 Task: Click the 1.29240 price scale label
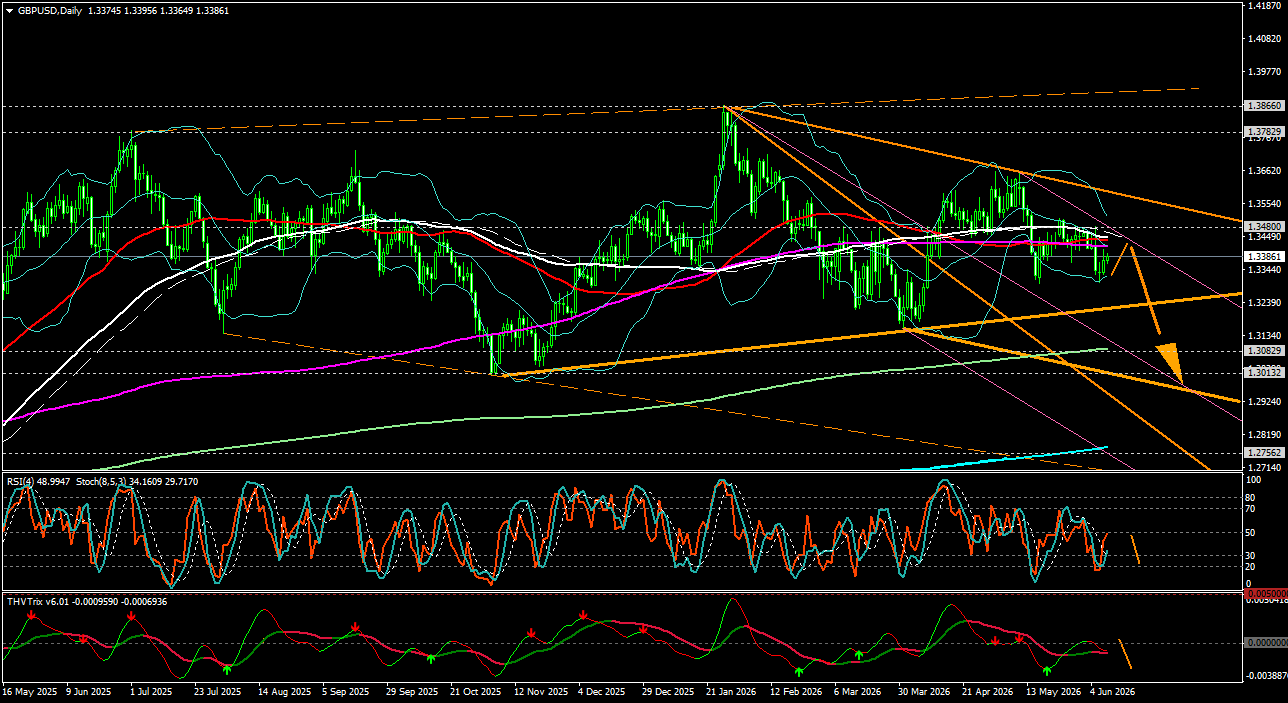click(x=1265, y=402)
